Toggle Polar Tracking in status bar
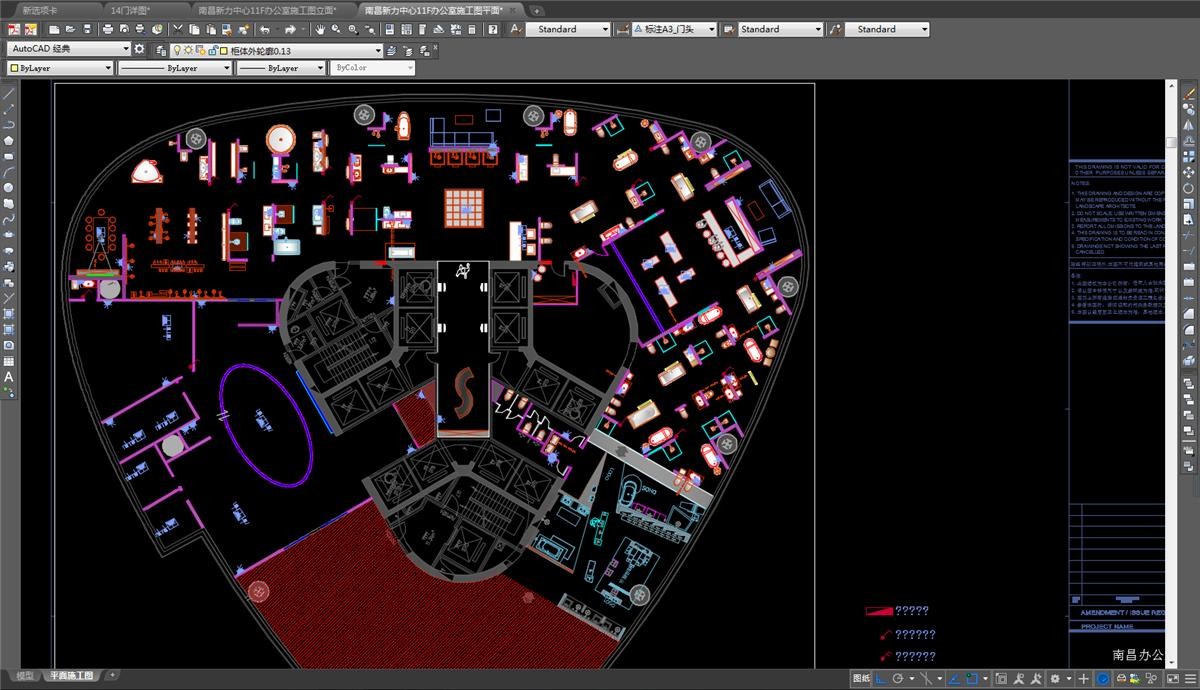 pyautogui.click(x=899, y=678)
